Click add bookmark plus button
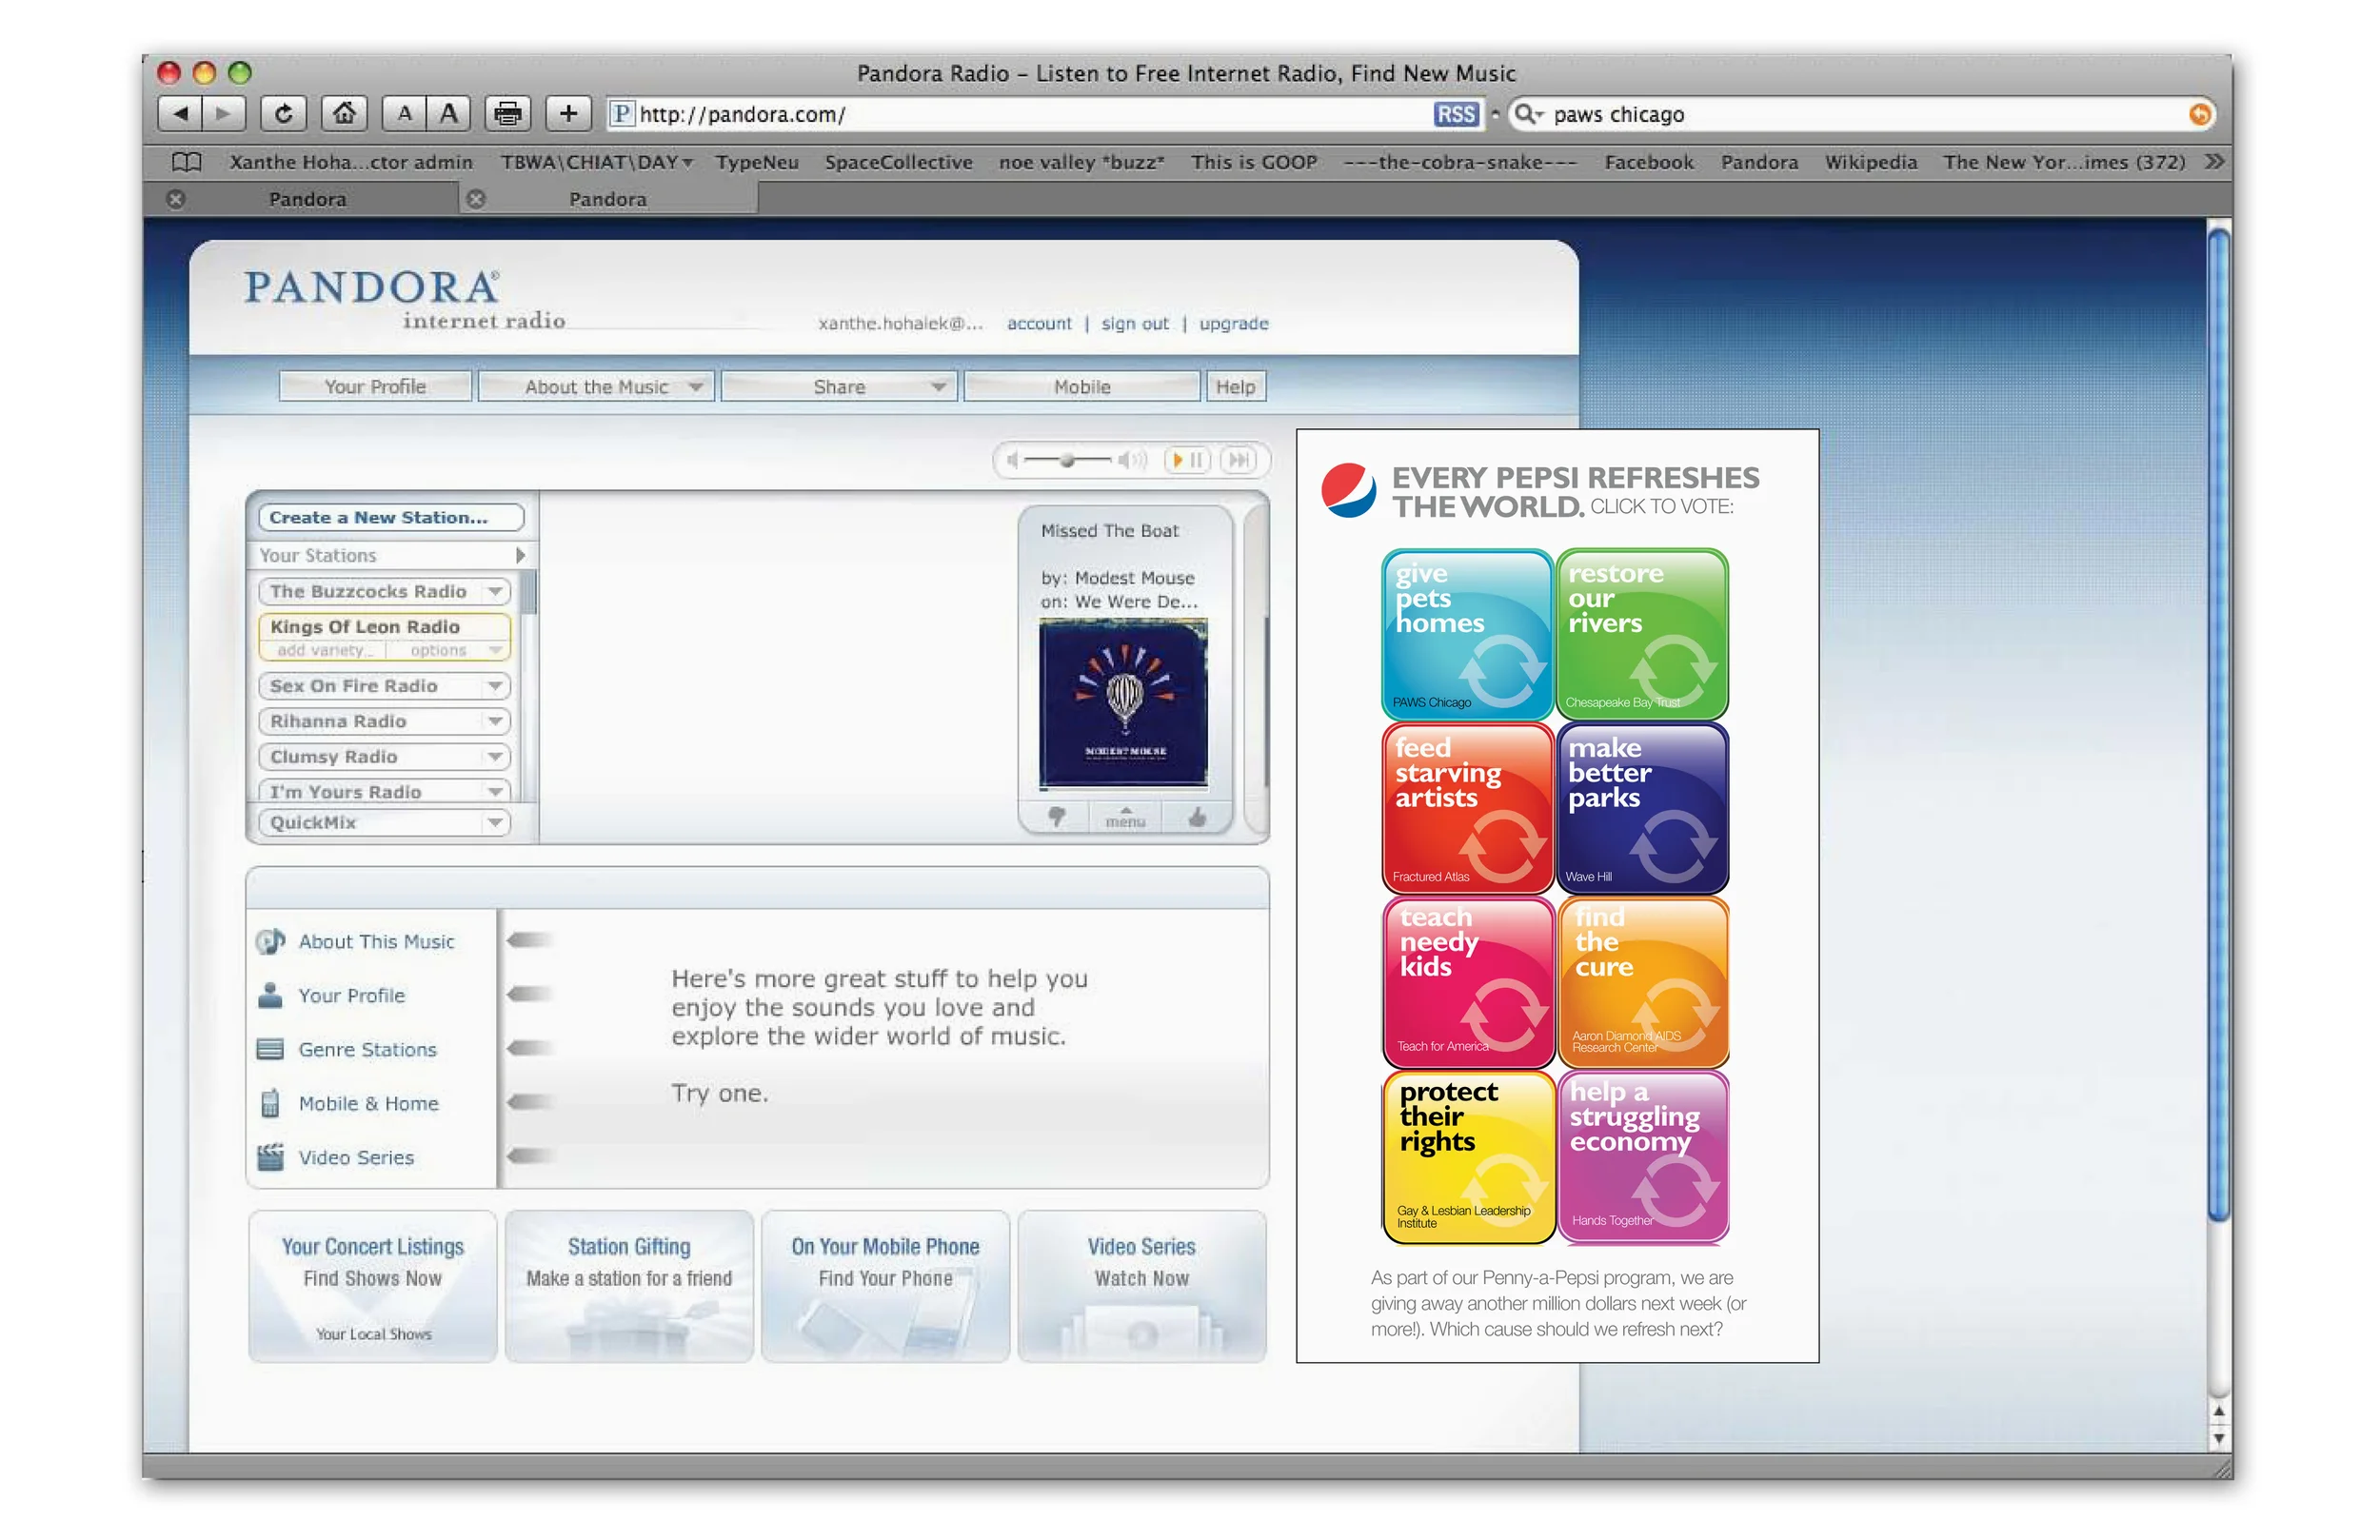 tap(568, 114)
